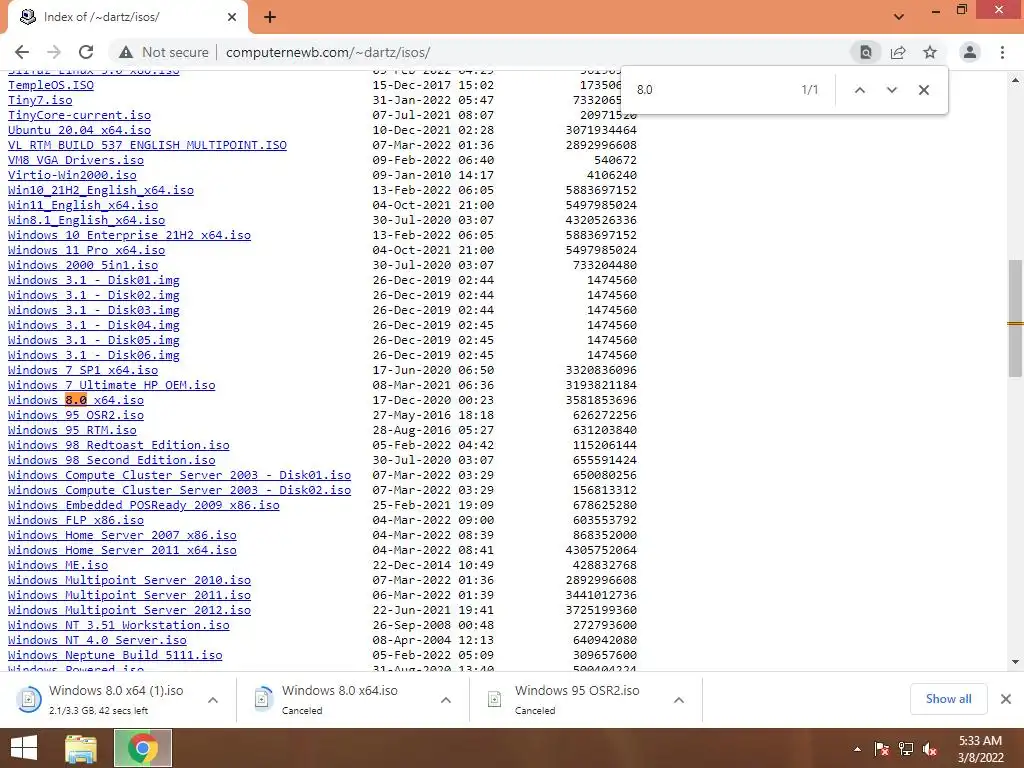Open Windows_Neptune_Build_5111.iso link
This screenshot has height=768, width=1024.
coord(115,656)
